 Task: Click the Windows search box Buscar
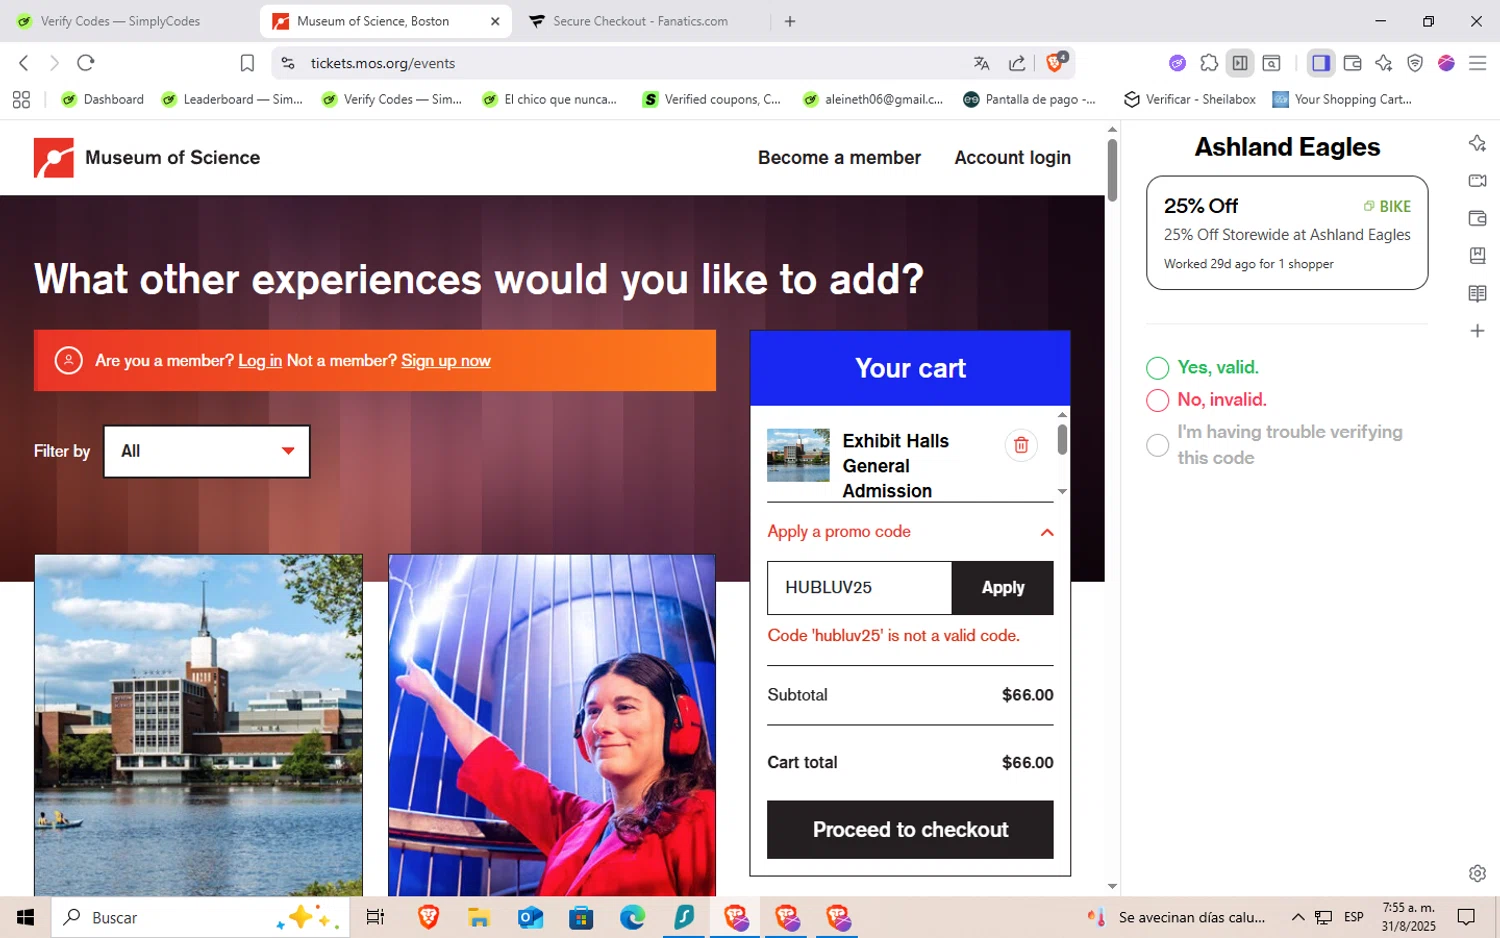coord(200,917)
